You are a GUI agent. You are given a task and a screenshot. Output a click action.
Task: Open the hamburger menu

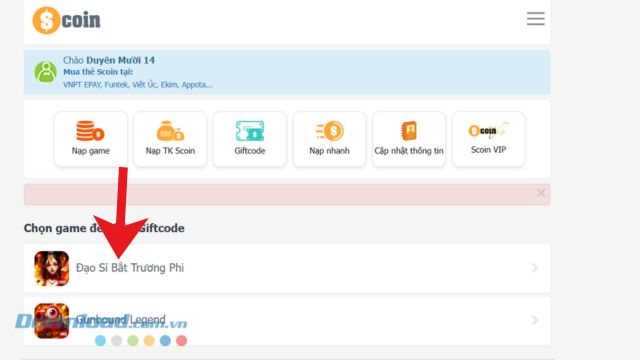pos(536,19)
